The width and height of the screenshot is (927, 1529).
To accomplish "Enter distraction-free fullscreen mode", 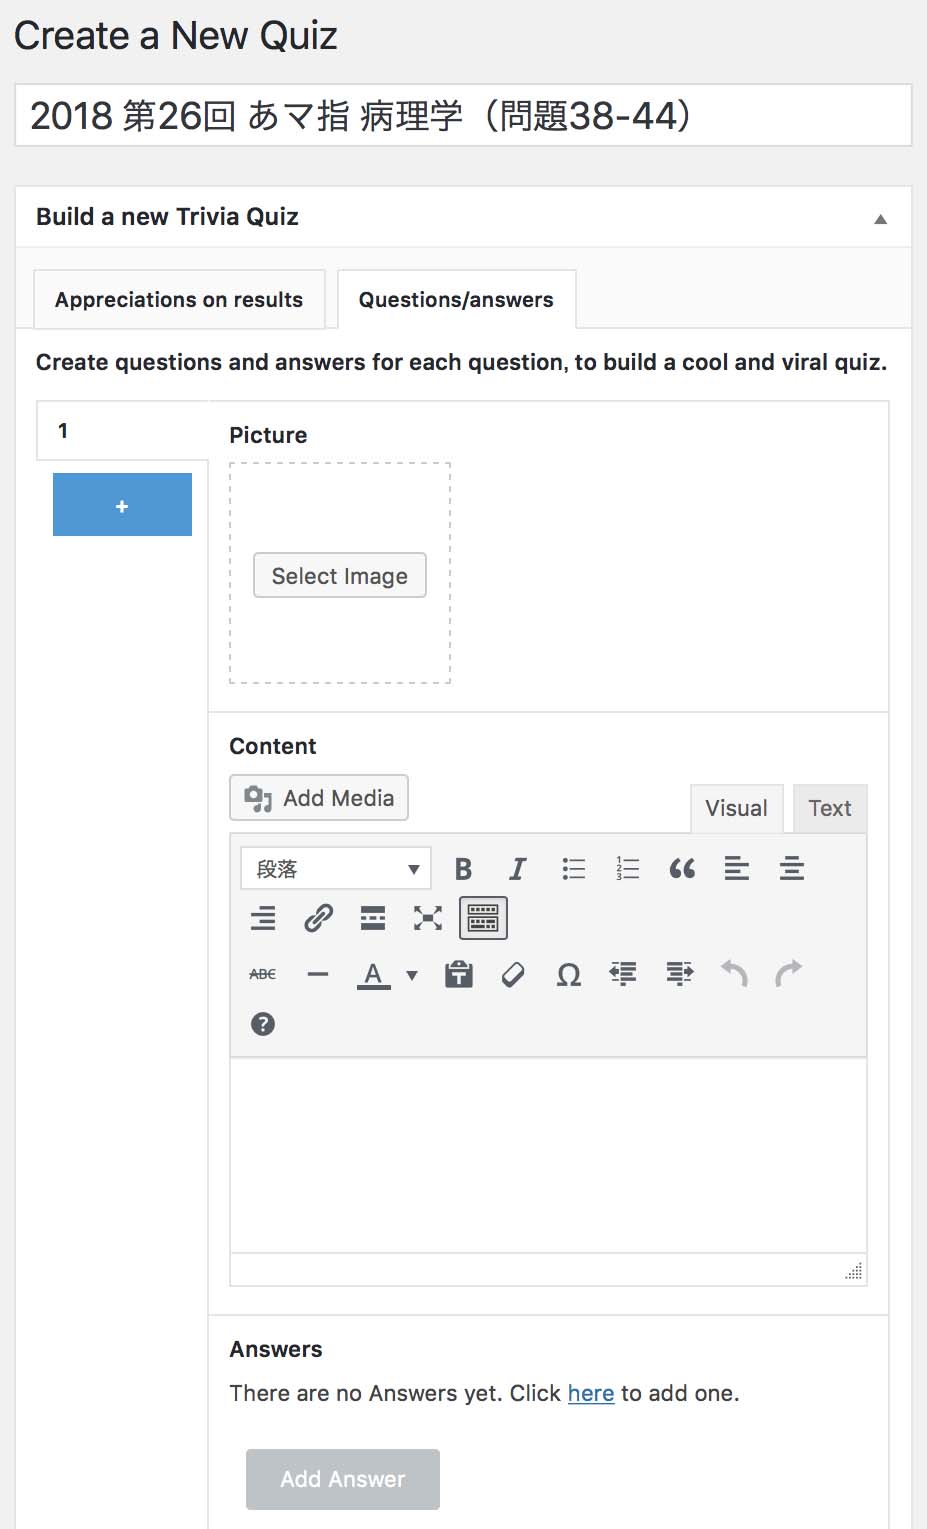I will click(428, 918).
